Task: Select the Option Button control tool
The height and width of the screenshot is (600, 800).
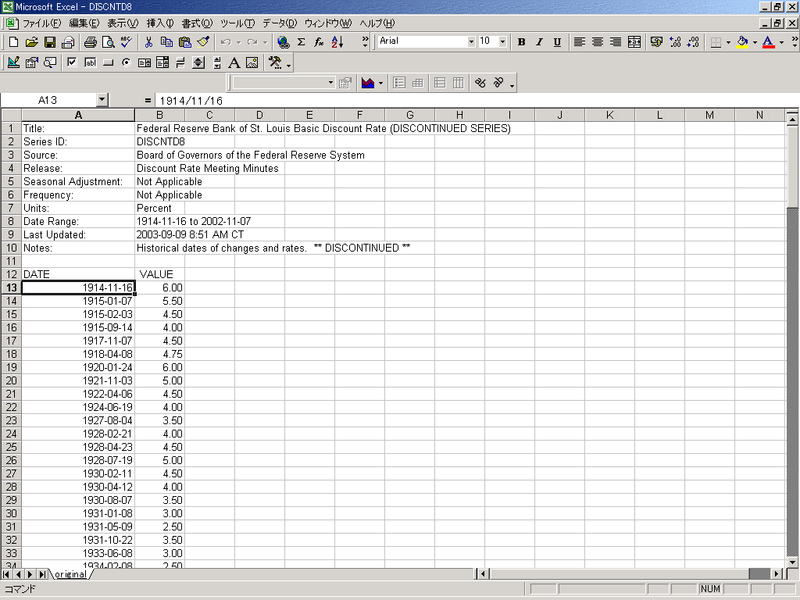Action: coord(126,63)
